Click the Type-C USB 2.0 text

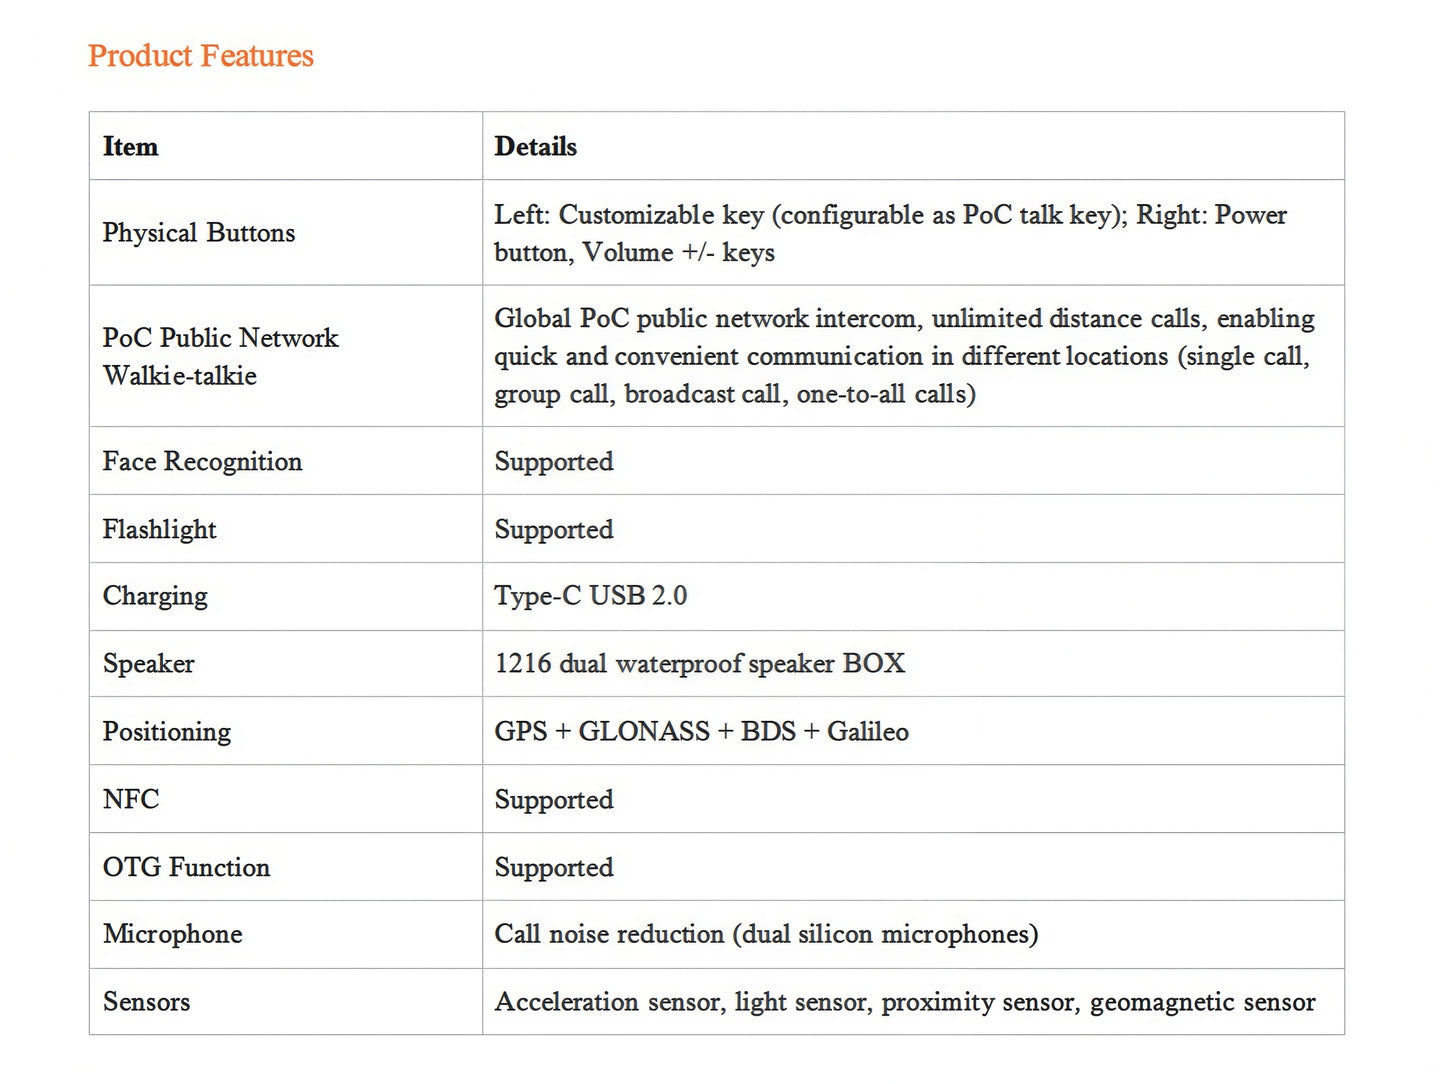tap(591, 596)
